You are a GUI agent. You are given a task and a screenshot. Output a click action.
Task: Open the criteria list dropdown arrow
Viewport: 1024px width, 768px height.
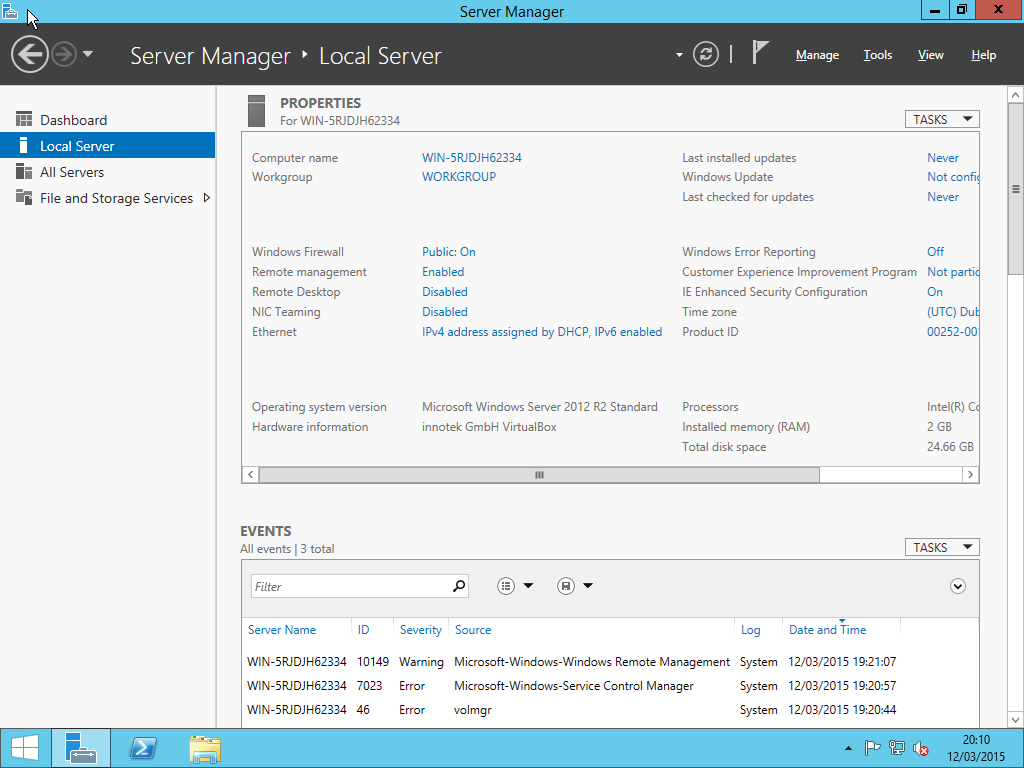click(528, 586)
